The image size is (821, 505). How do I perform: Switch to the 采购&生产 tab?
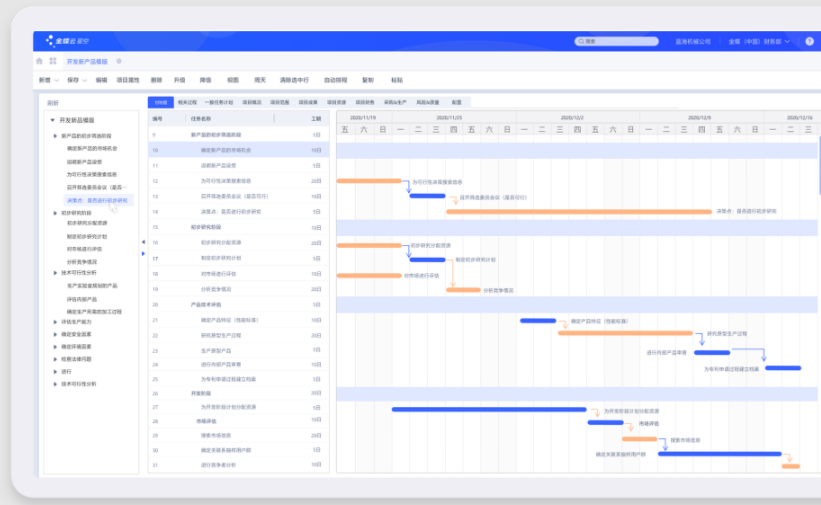coord(395,102)
